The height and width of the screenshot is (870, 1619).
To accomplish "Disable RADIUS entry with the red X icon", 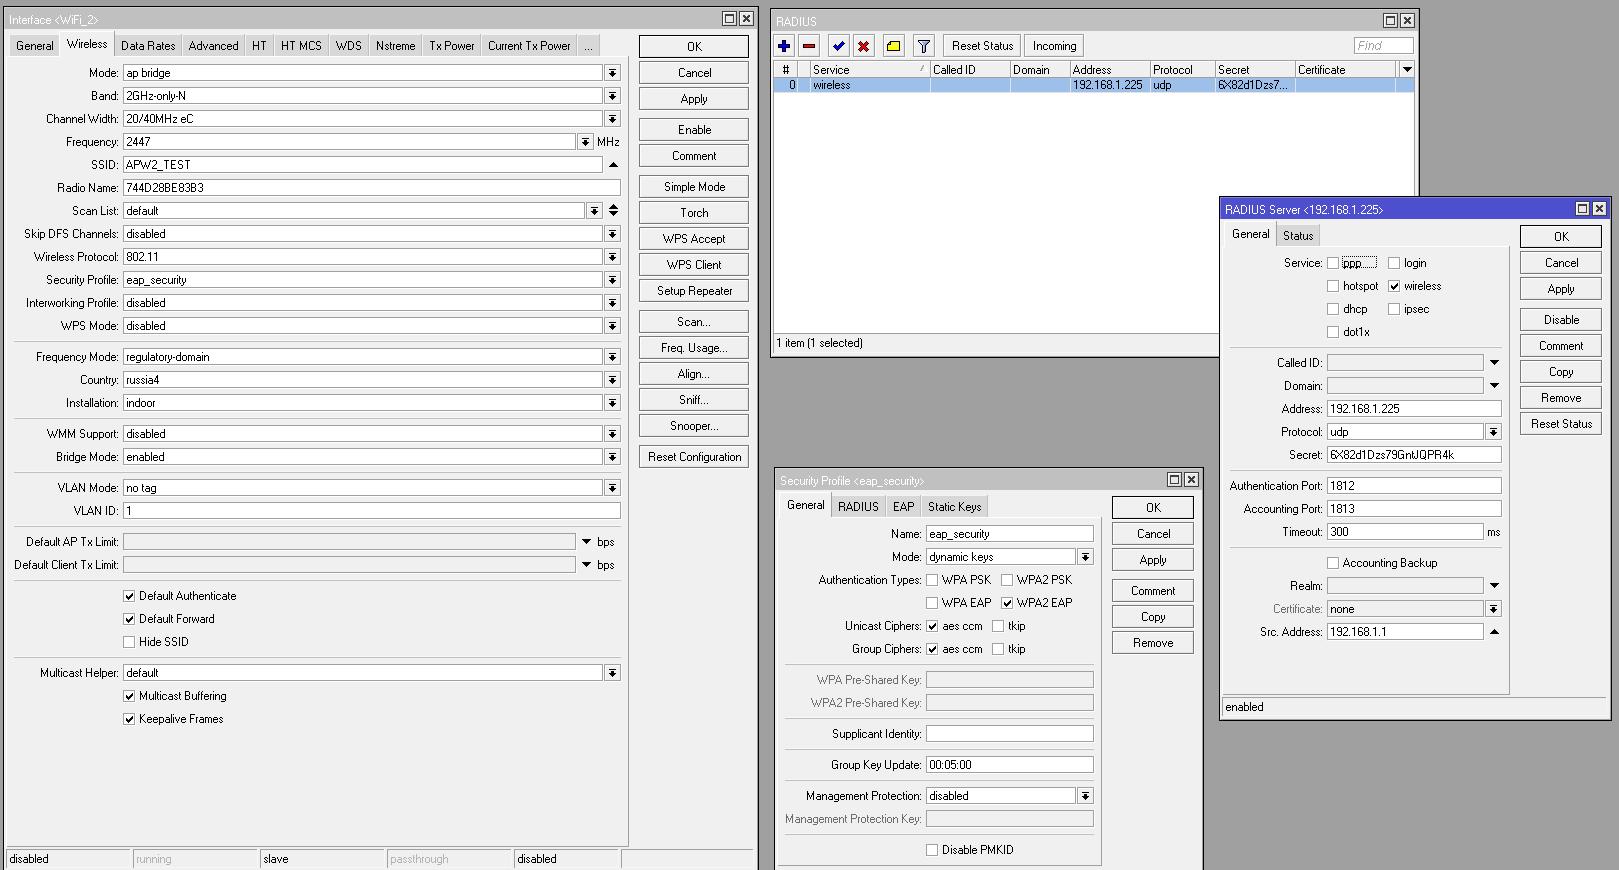I will [x=864, y=46].
